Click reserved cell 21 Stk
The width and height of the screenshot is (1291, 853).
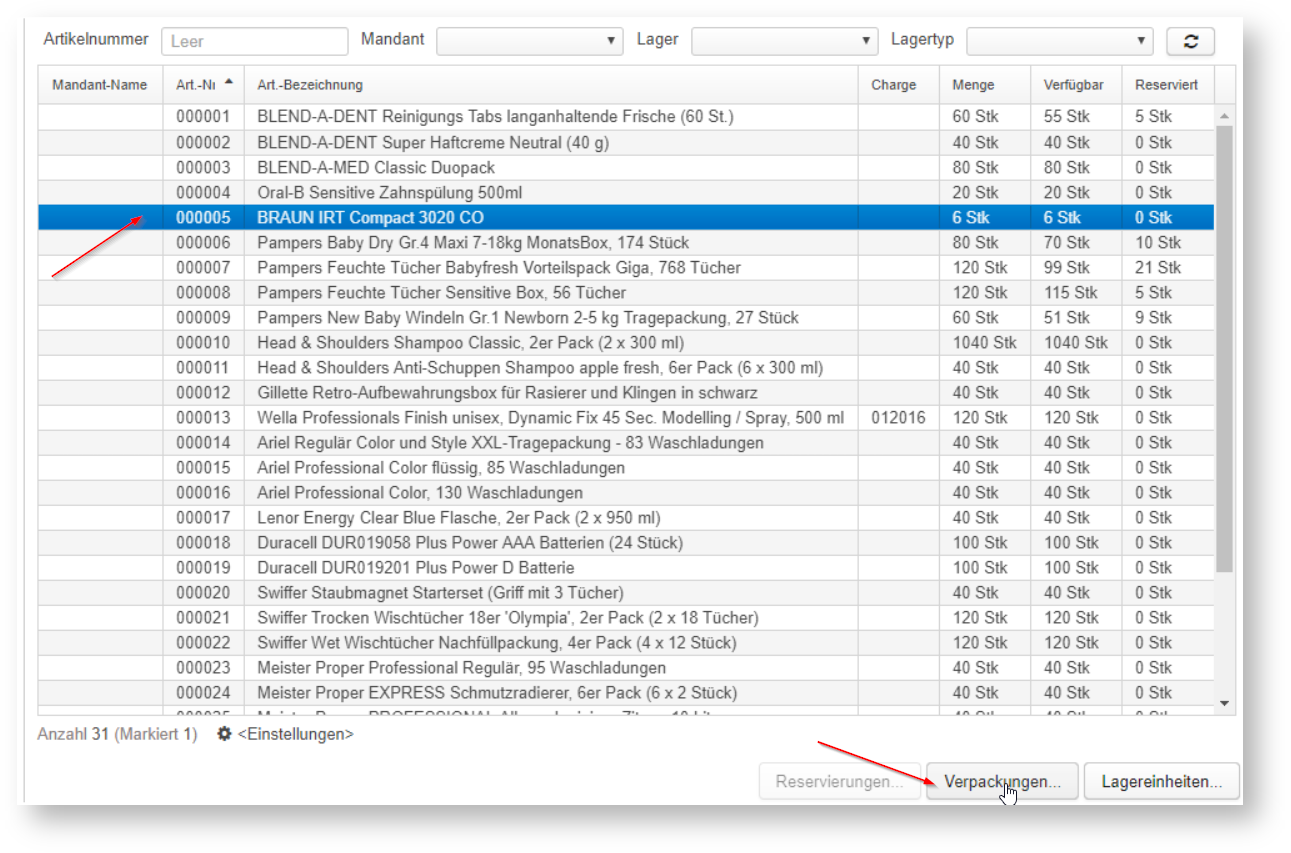[x=1158, y=267]
